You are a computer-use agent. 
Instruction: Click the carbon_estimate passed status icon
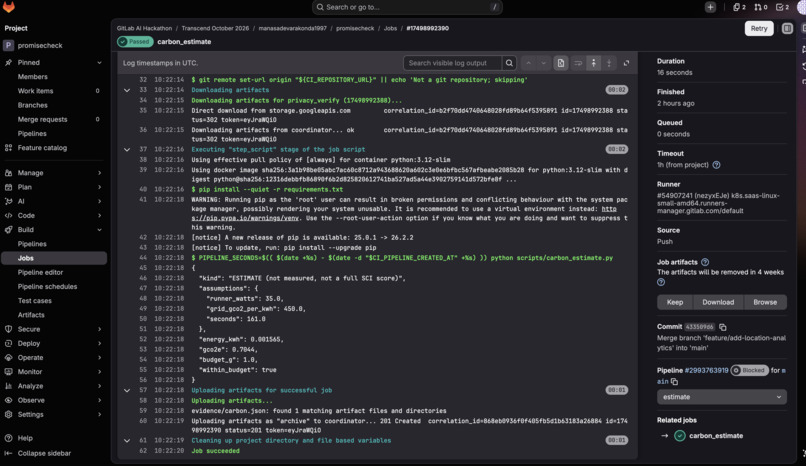pos(680,436)
